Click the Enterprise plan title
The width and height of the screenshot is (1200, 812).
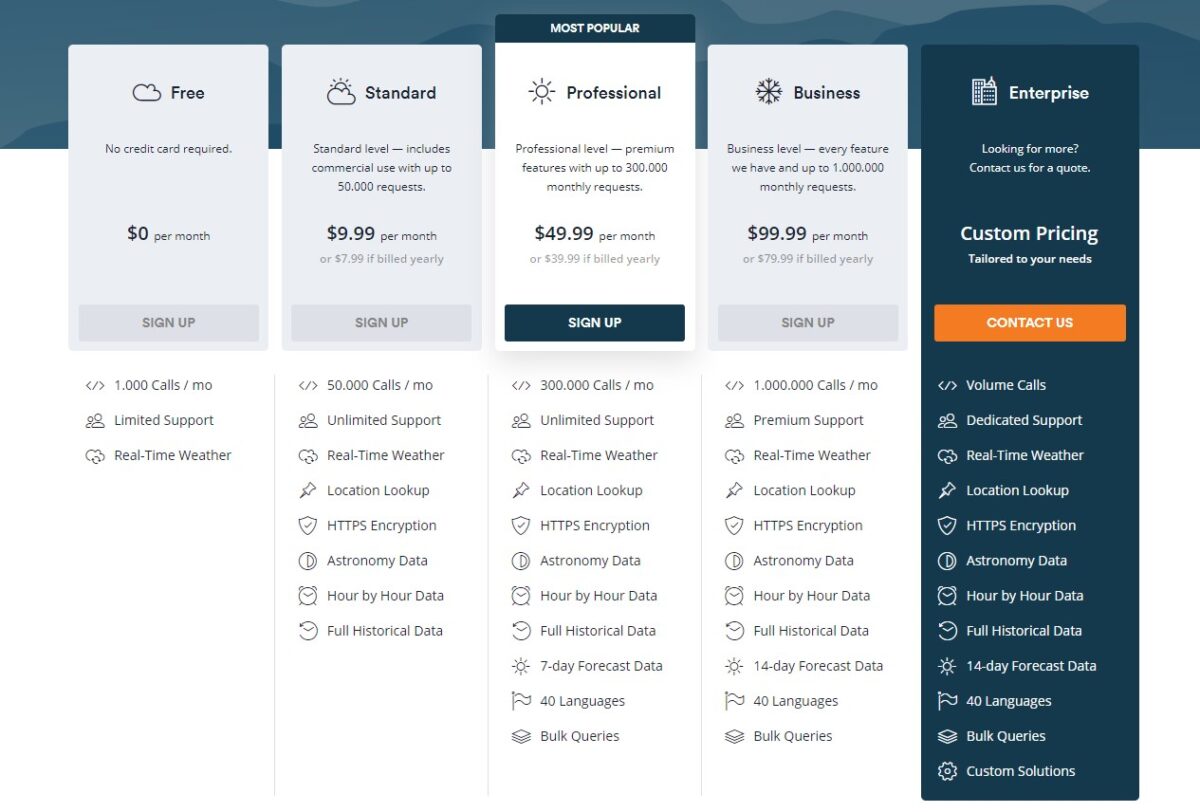[1049, 93]
